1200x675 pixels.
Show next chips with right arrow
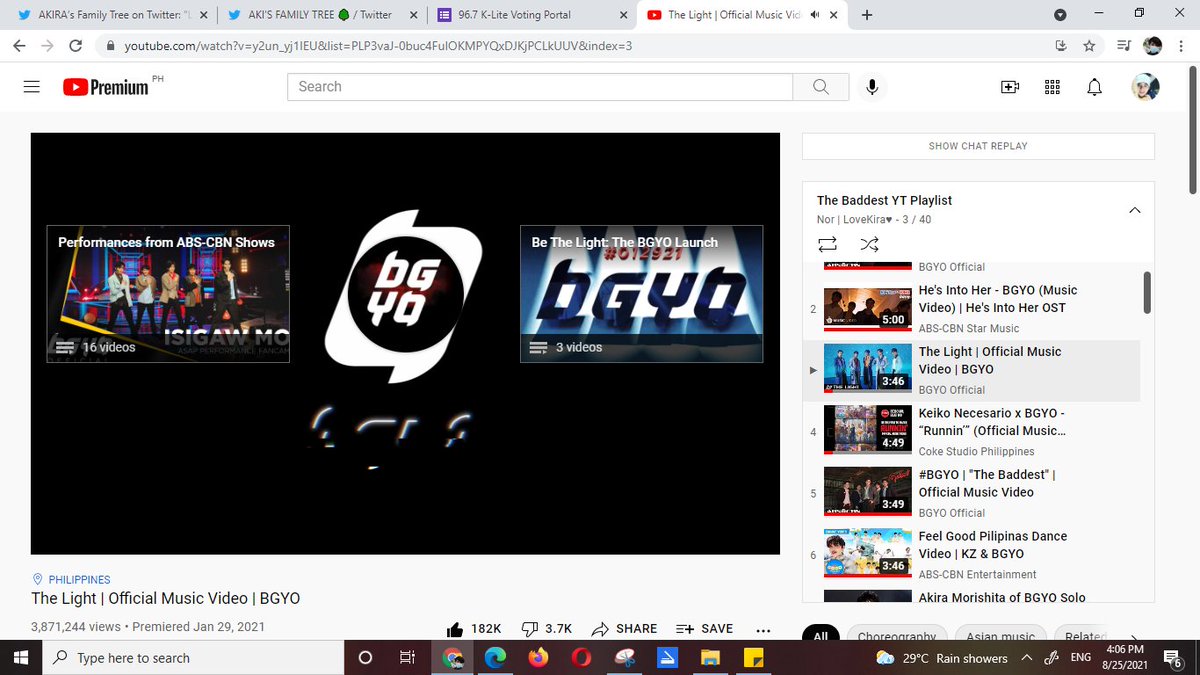point(1133,637)
